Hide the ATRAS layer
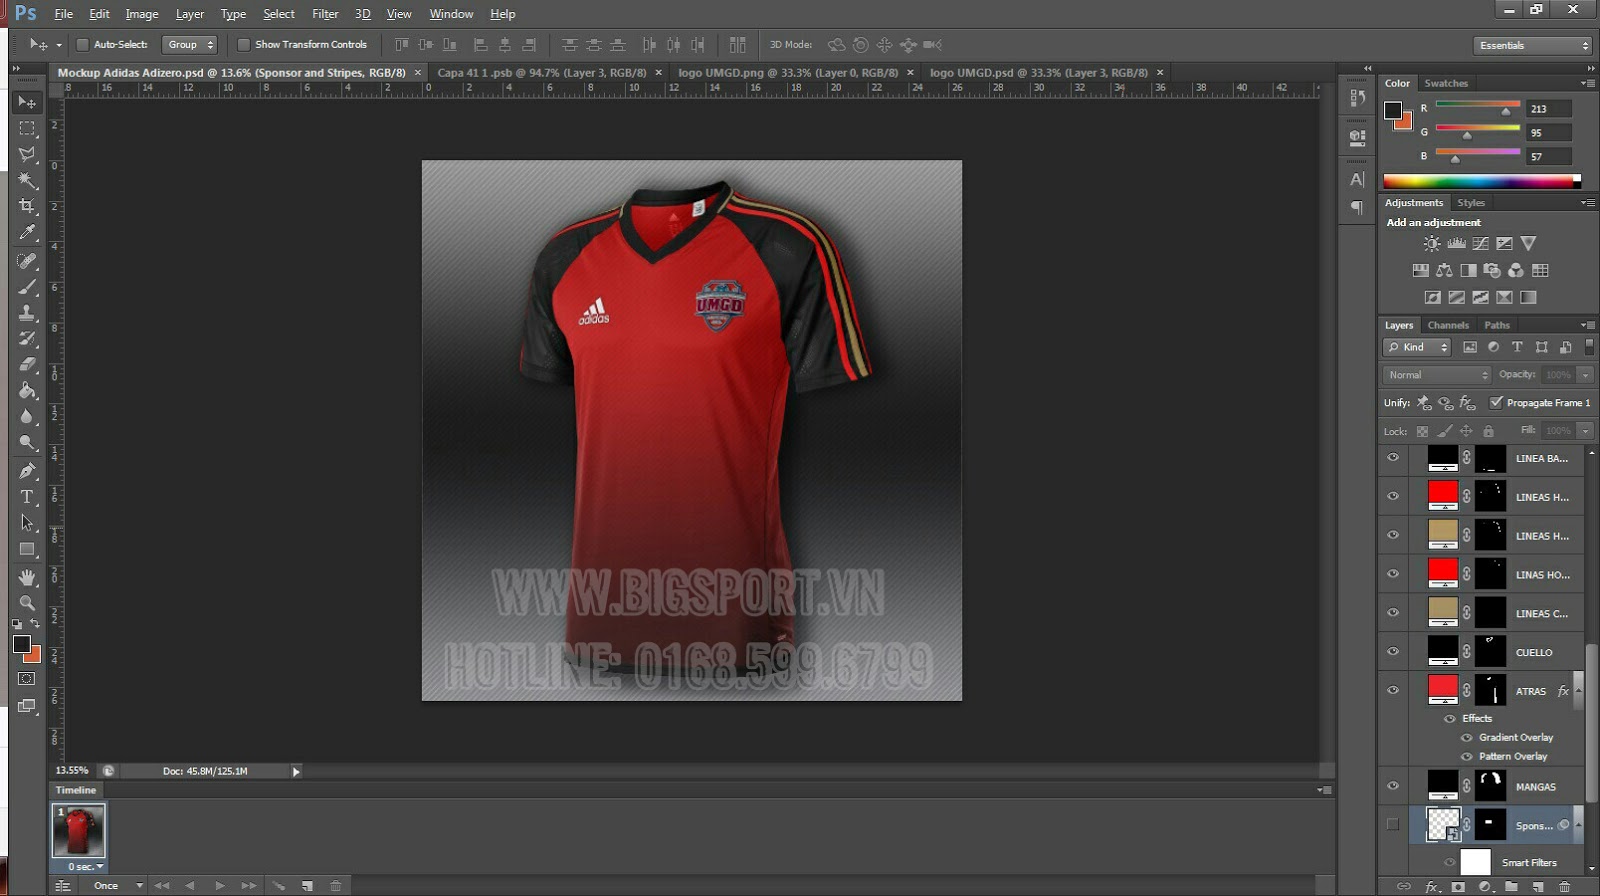 coord(1392,690)
